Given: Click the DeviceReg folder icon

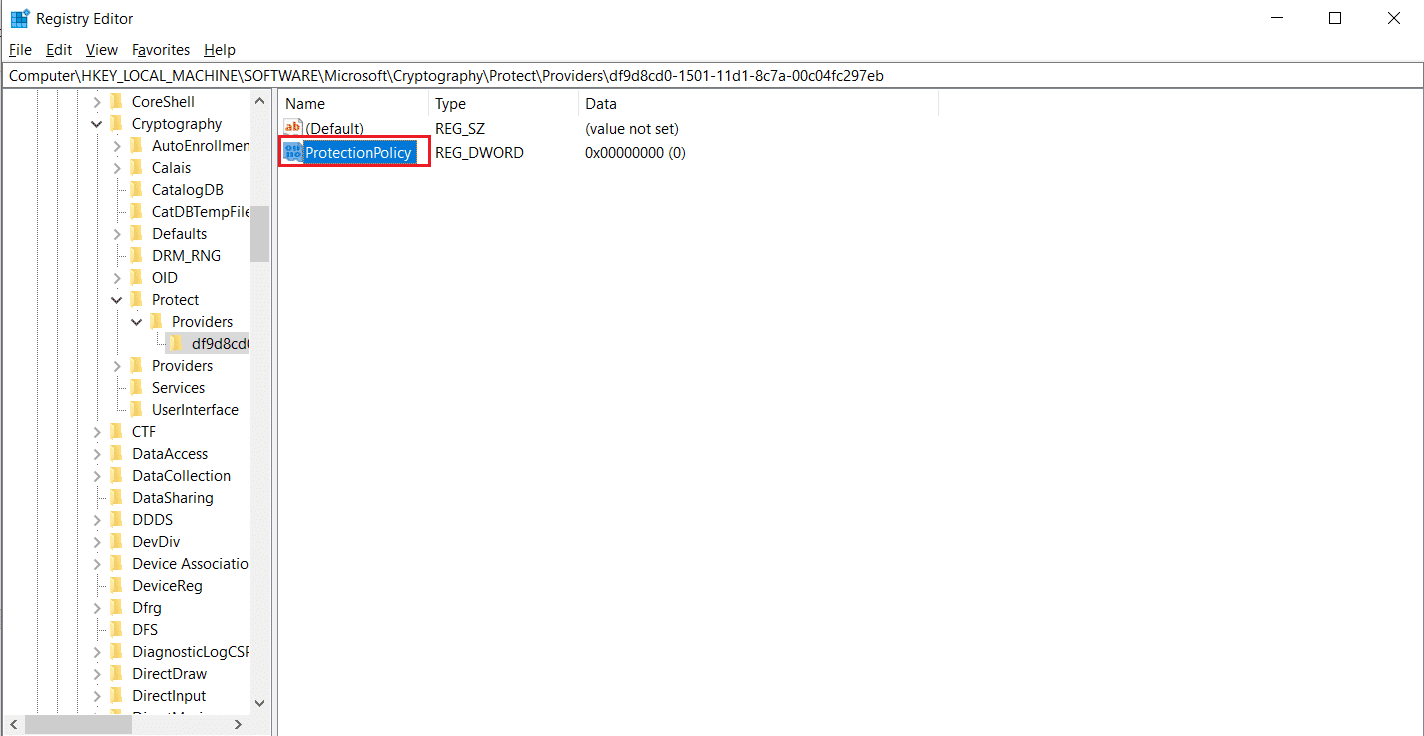Looking at the screenshot, I should tap(116, 586).
